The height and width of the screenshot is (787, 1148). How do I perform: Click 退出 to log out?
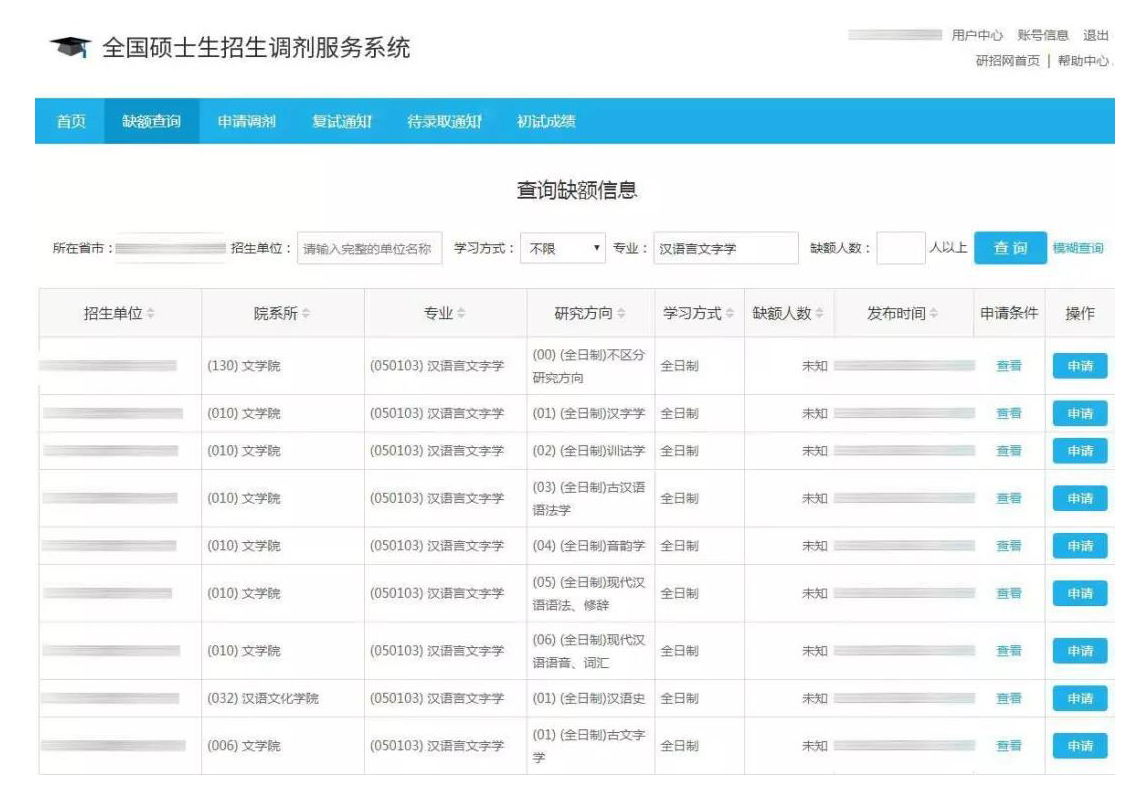point(1096,35)
